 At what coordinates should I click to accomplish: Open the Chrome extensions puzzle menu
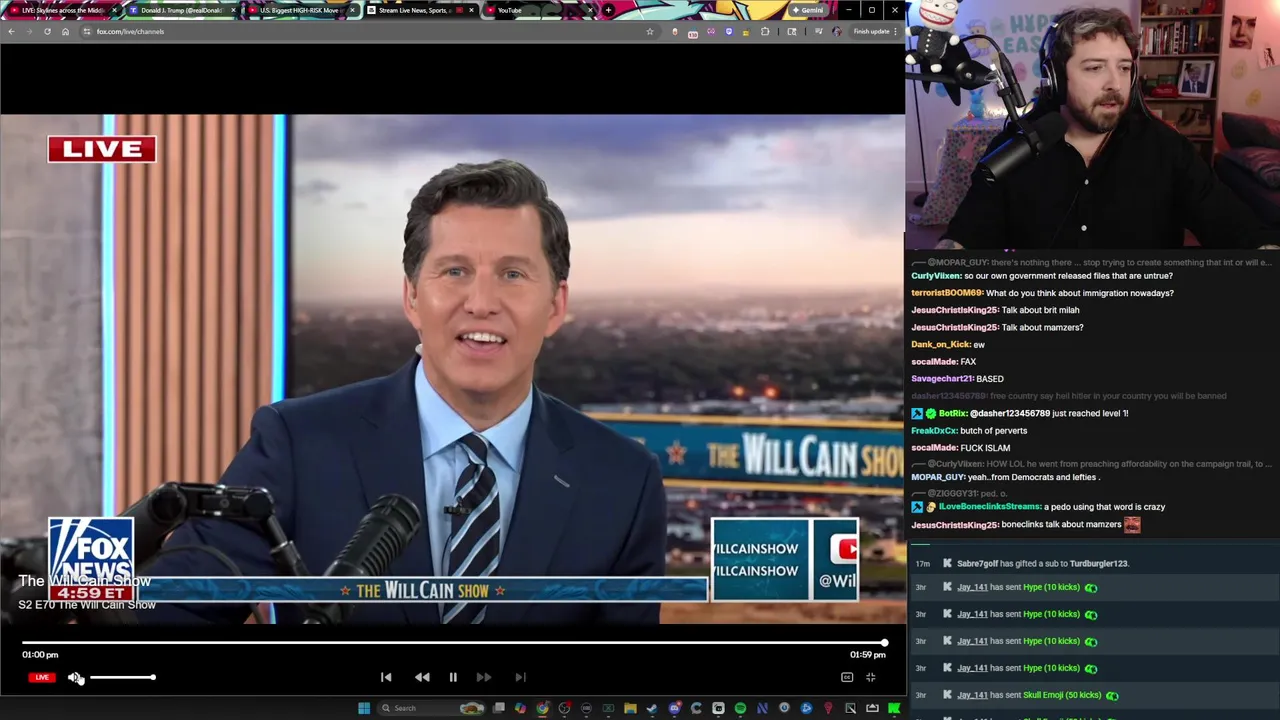[766, 31]
